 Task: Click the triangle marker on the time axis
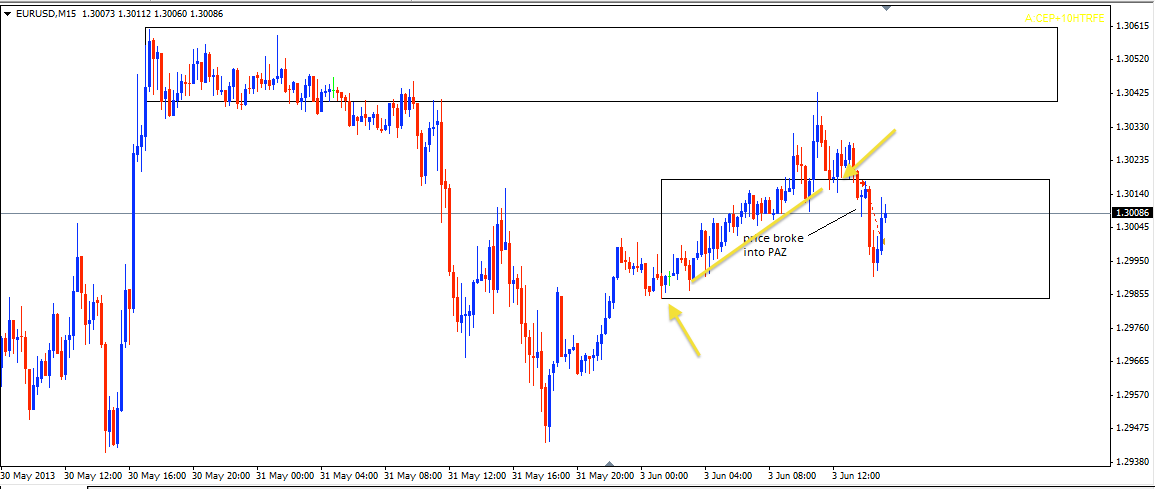[609, 463]
